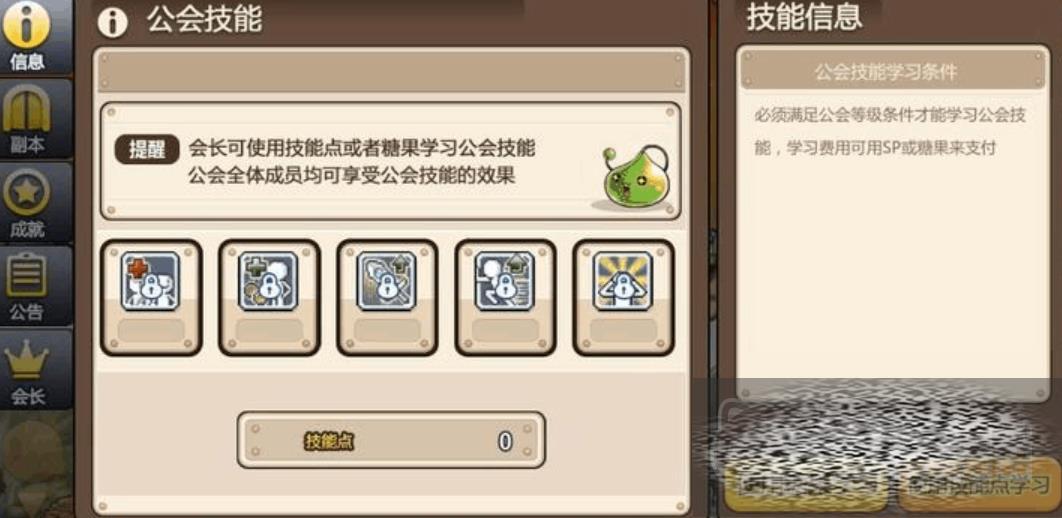The image size is (1062, 518).
Task: Tap the green slime mascot
Action: coord(630,178)
